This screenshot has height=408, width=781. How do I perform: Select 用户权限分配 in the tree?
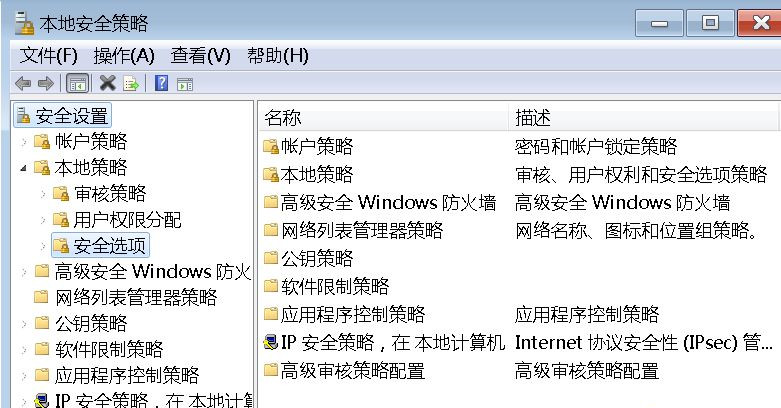127,219
